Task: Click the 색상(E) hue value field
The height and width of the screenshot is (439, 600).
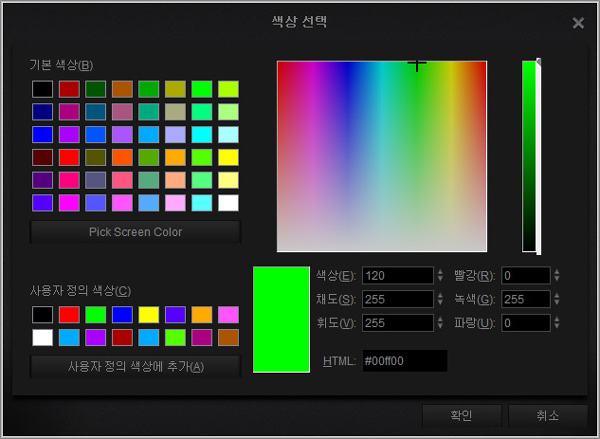Action: click(398, 276)
